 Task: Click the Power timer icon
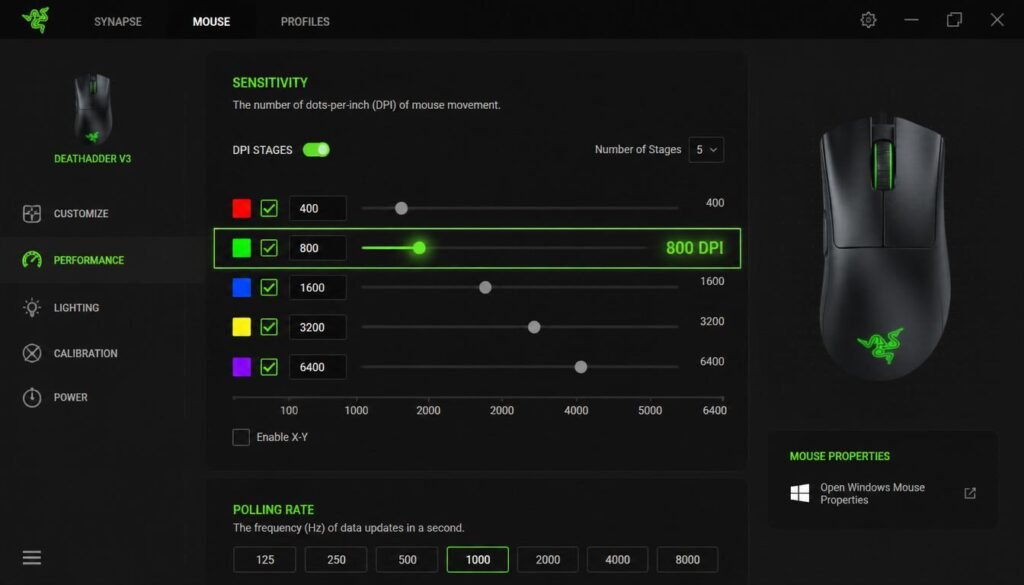tap(31, 397)
